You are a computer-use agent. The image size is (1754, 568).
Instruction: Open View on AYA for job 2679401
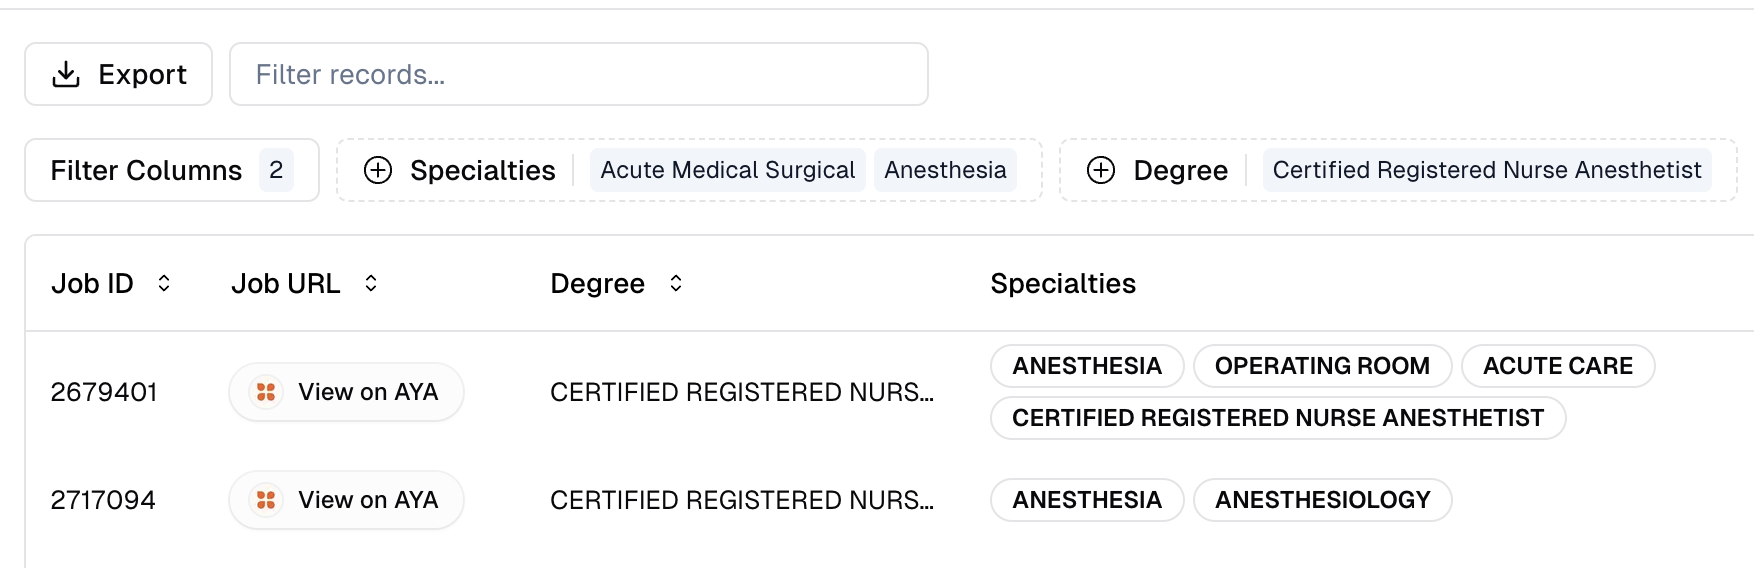tap(367, 392)
